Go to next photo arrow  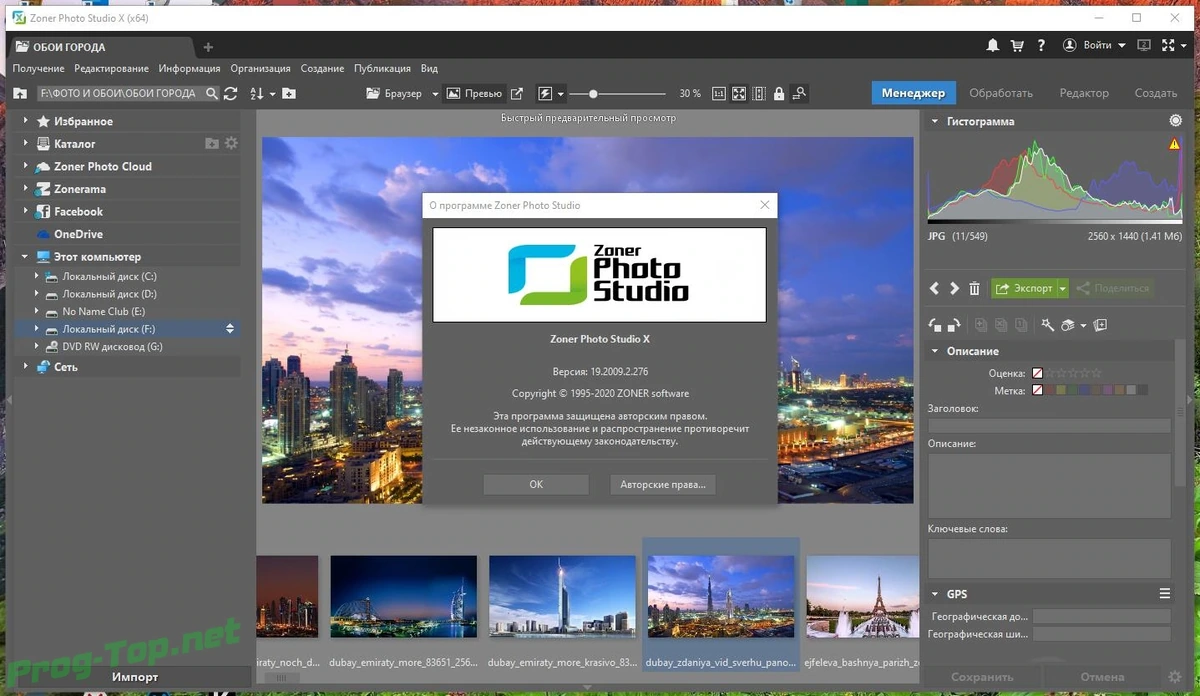pos(954,288)
